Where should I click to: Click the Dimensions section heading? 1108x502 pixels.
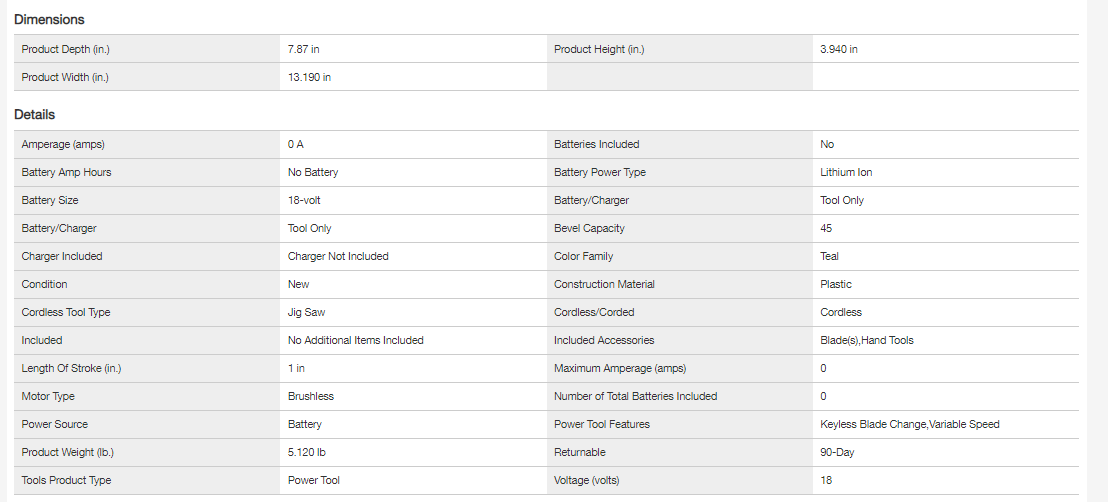pos(49,19)
